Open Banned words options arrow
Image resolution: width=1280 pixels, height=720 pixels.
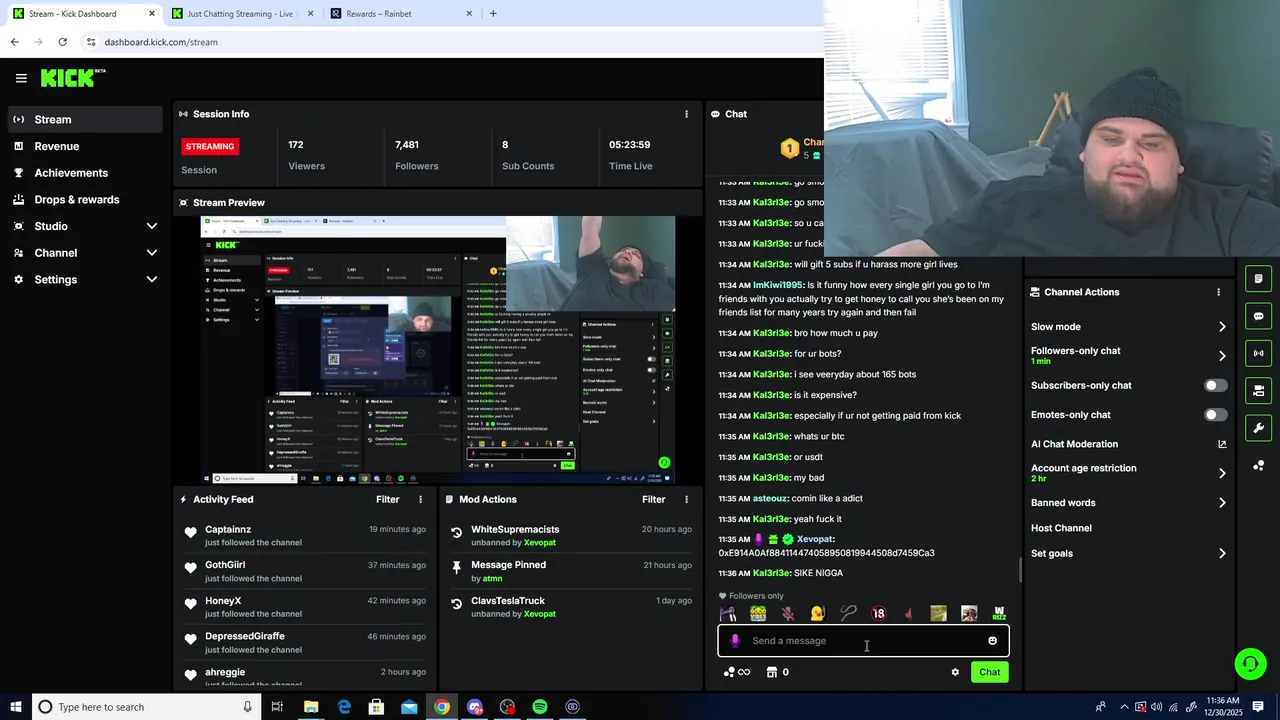click(1222, 503)
